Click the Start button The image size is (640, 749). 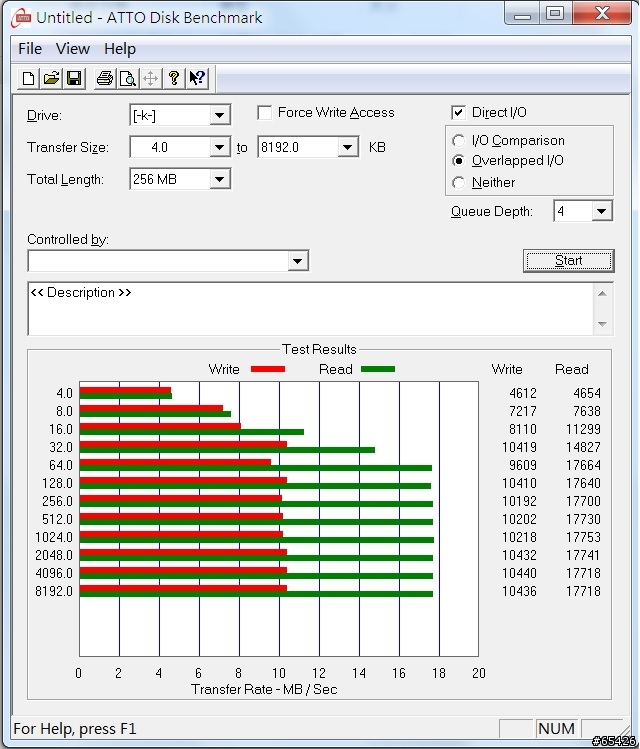pyautogui.click(x=568, y=261)
